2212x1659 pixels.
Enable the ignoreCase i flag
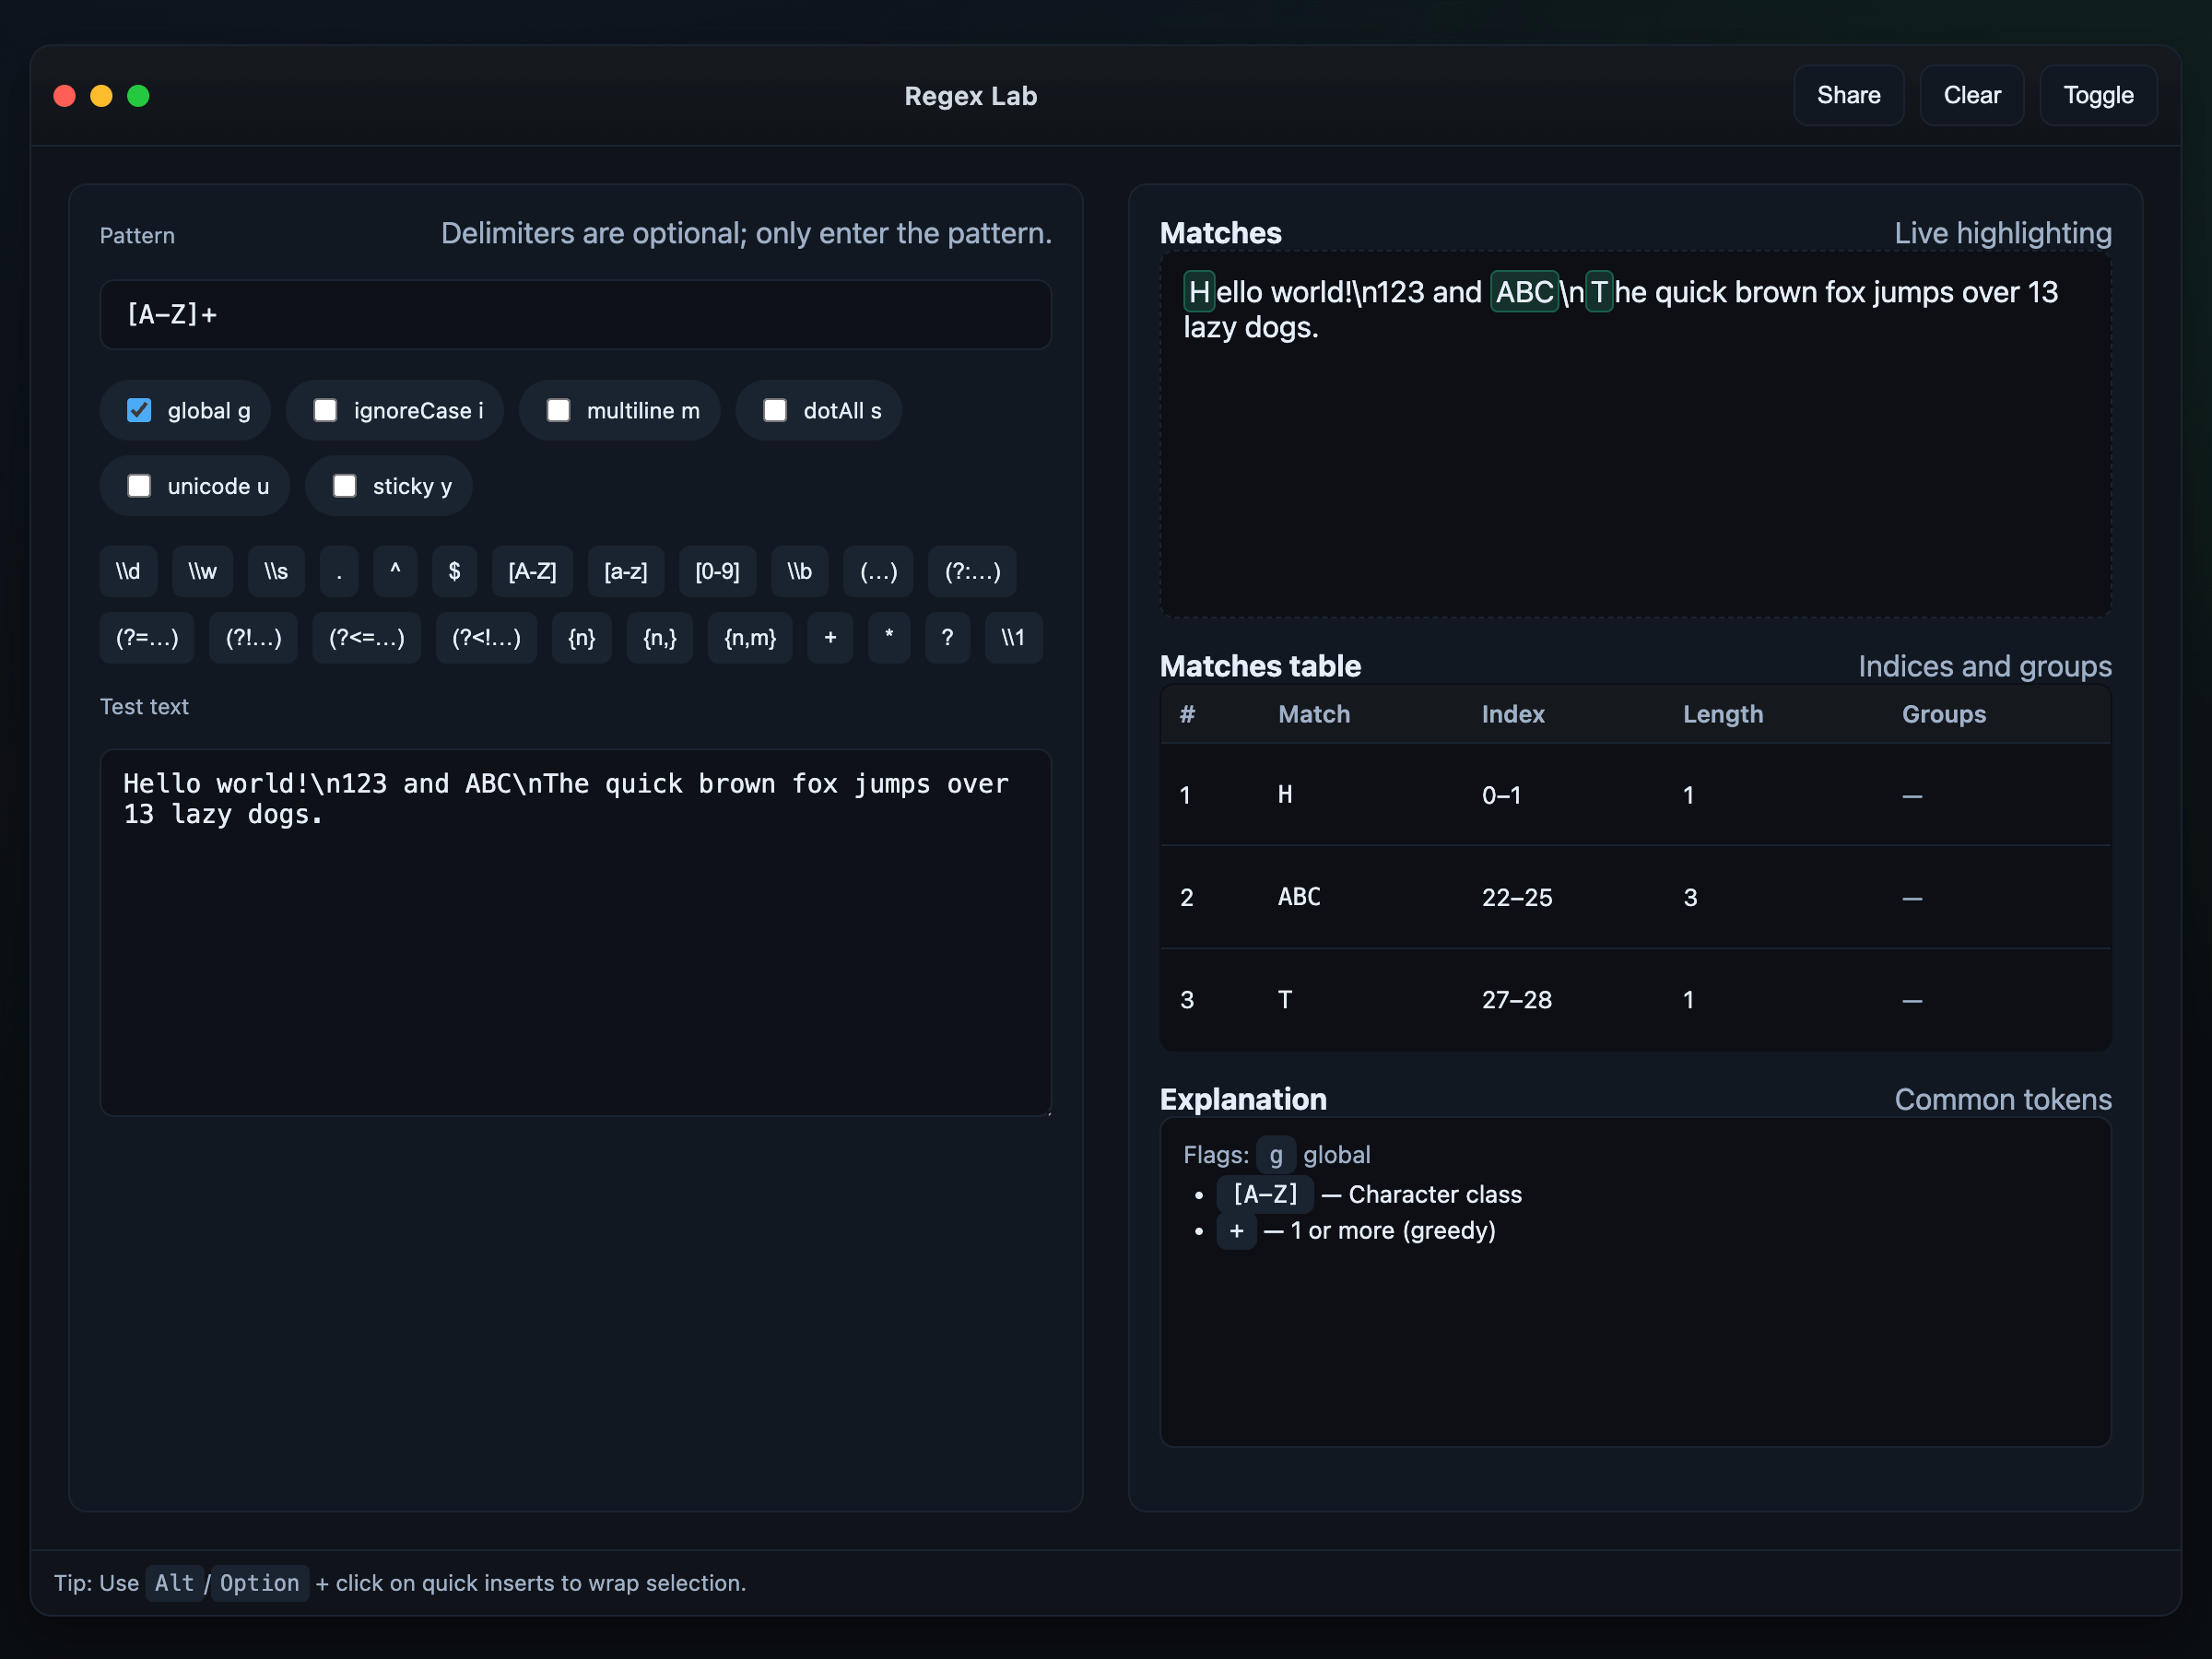(325, 410)
